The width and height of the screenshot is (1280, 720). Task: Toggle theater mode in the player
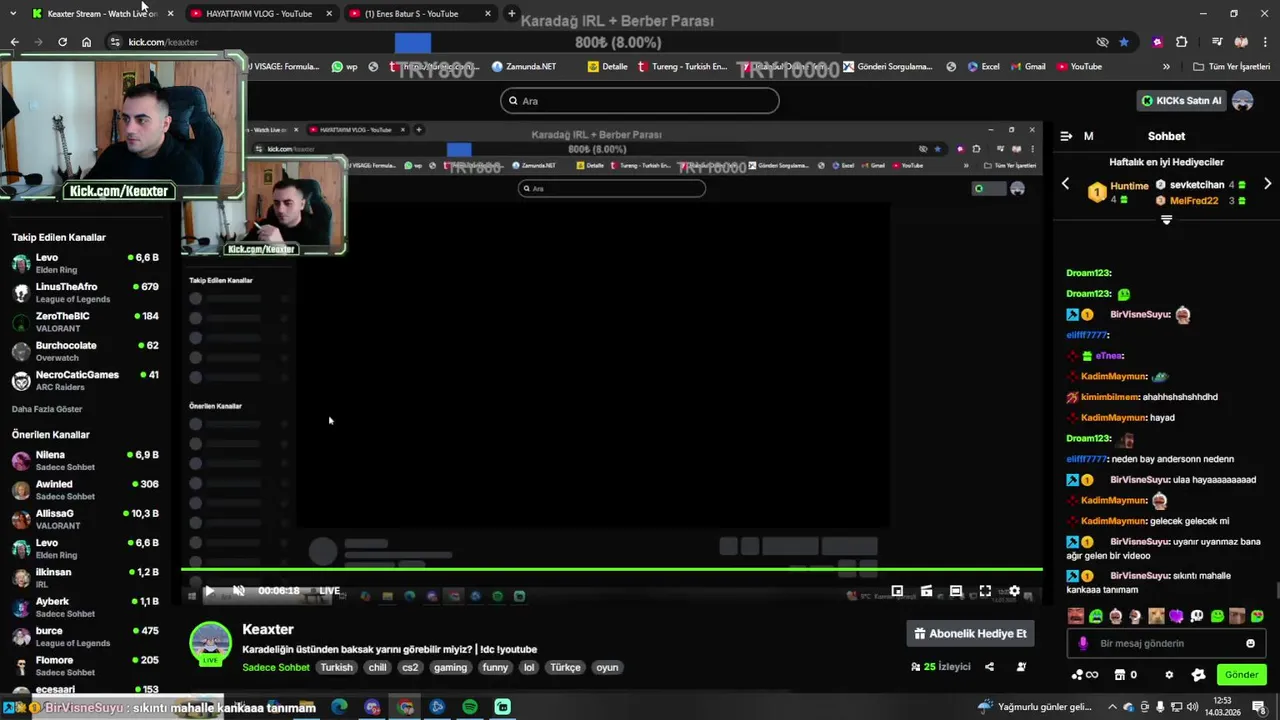(x=956, y=591)
